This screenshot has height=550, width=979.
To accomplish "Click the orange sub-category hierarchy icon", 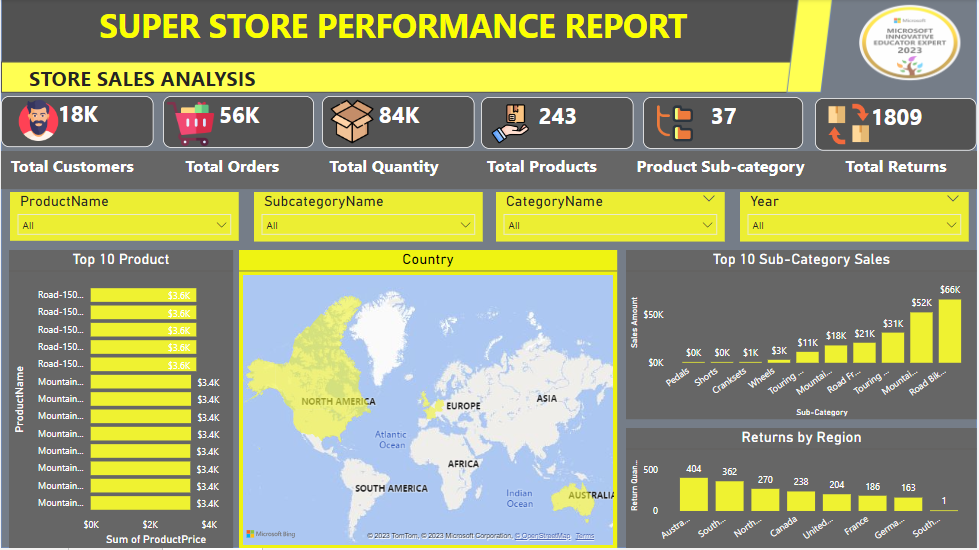I will tap(674, 122).
